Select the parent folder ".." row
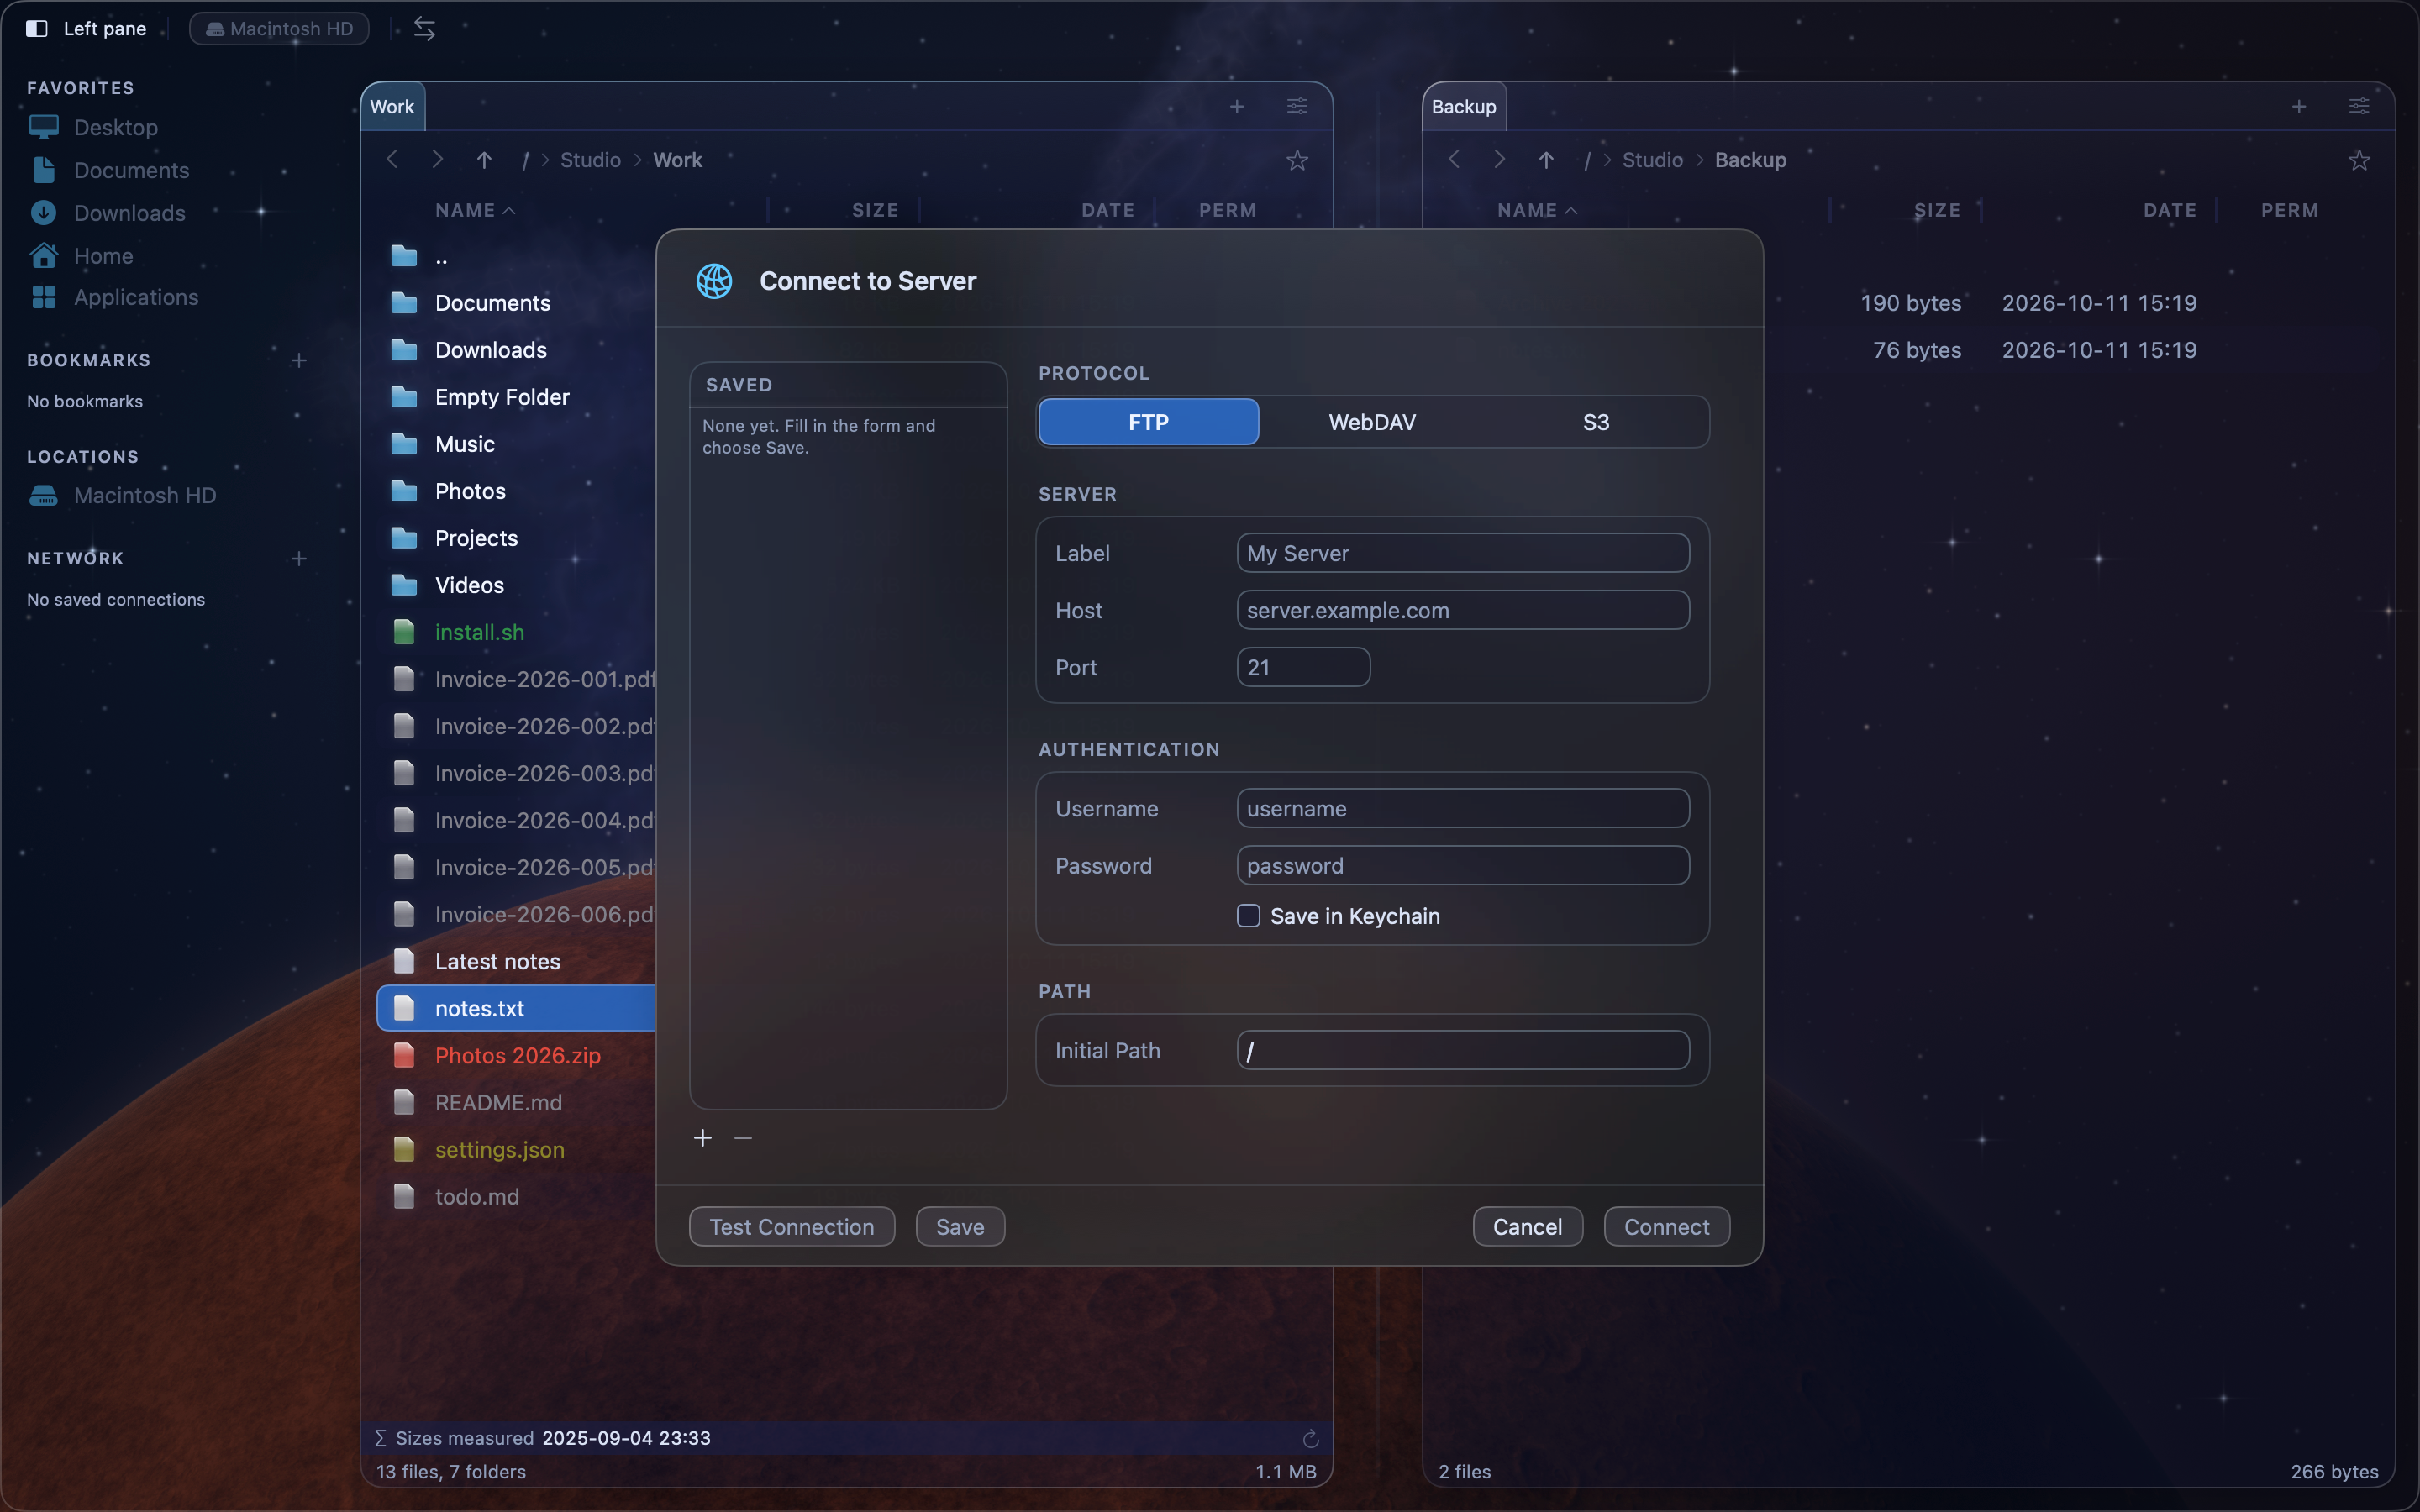2420x1512 pixels. [516, 256]
